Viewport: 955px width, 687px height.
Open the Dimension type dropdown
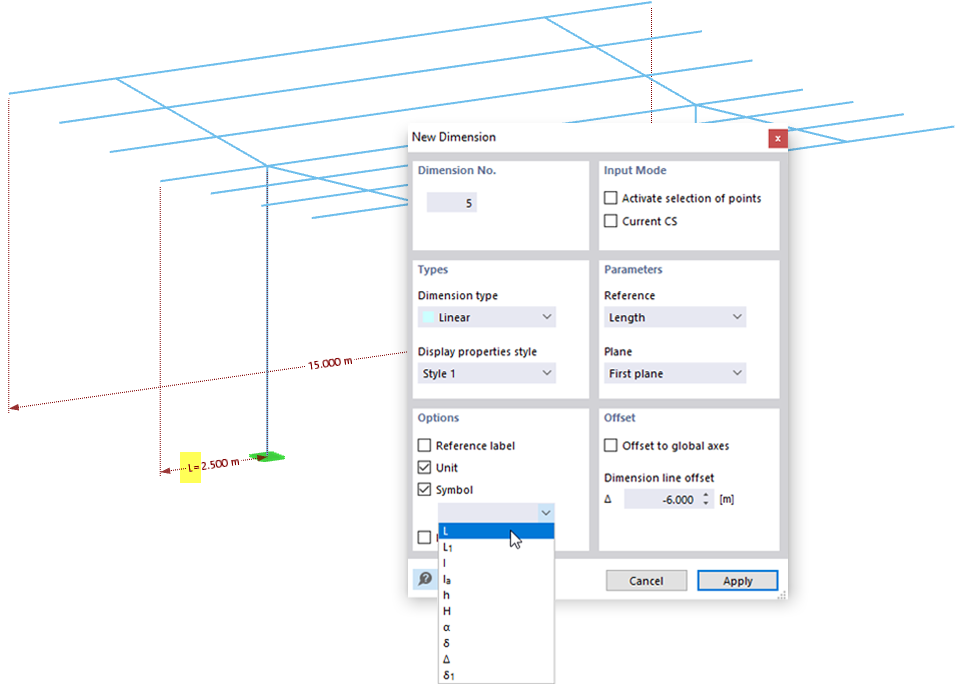[545, 316]
